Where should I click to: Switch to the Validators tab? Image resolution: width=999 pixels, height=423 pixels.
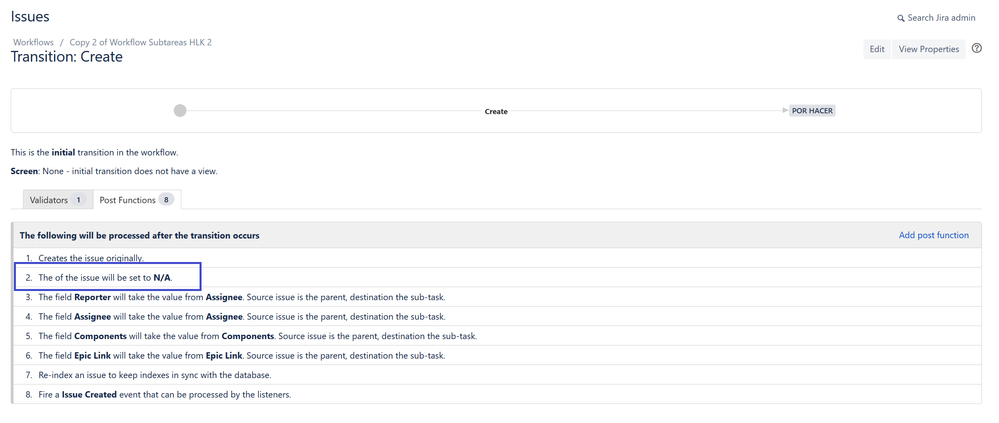tap(58, 200)
